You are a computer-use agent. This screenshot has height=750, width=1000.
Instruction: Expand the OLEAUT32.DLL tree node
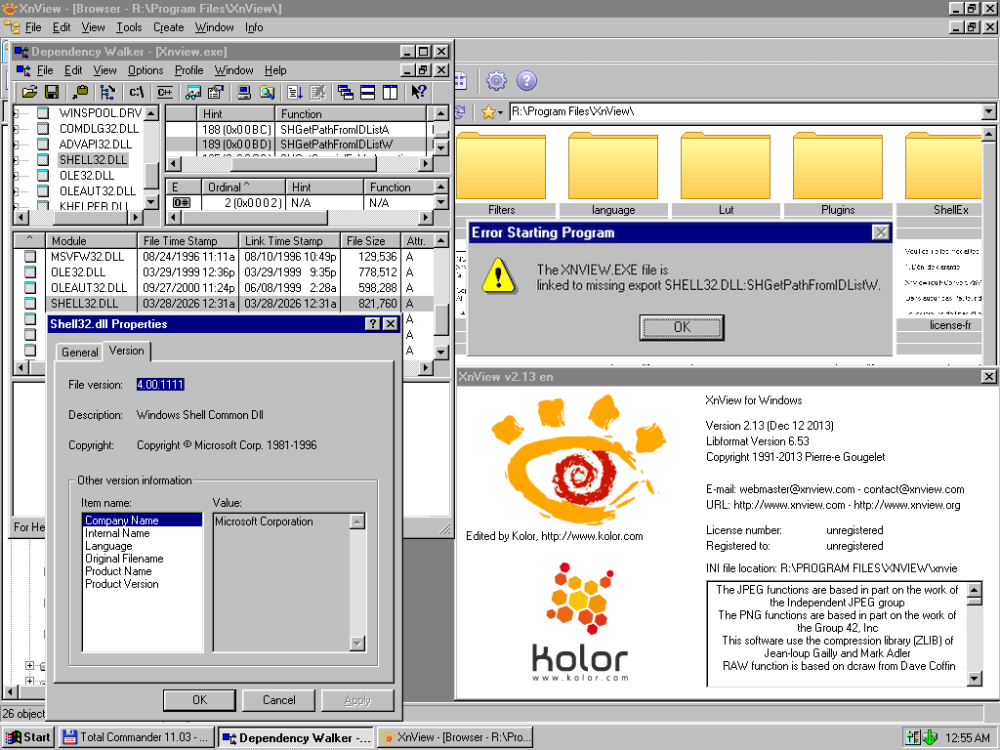coord(17,191)
